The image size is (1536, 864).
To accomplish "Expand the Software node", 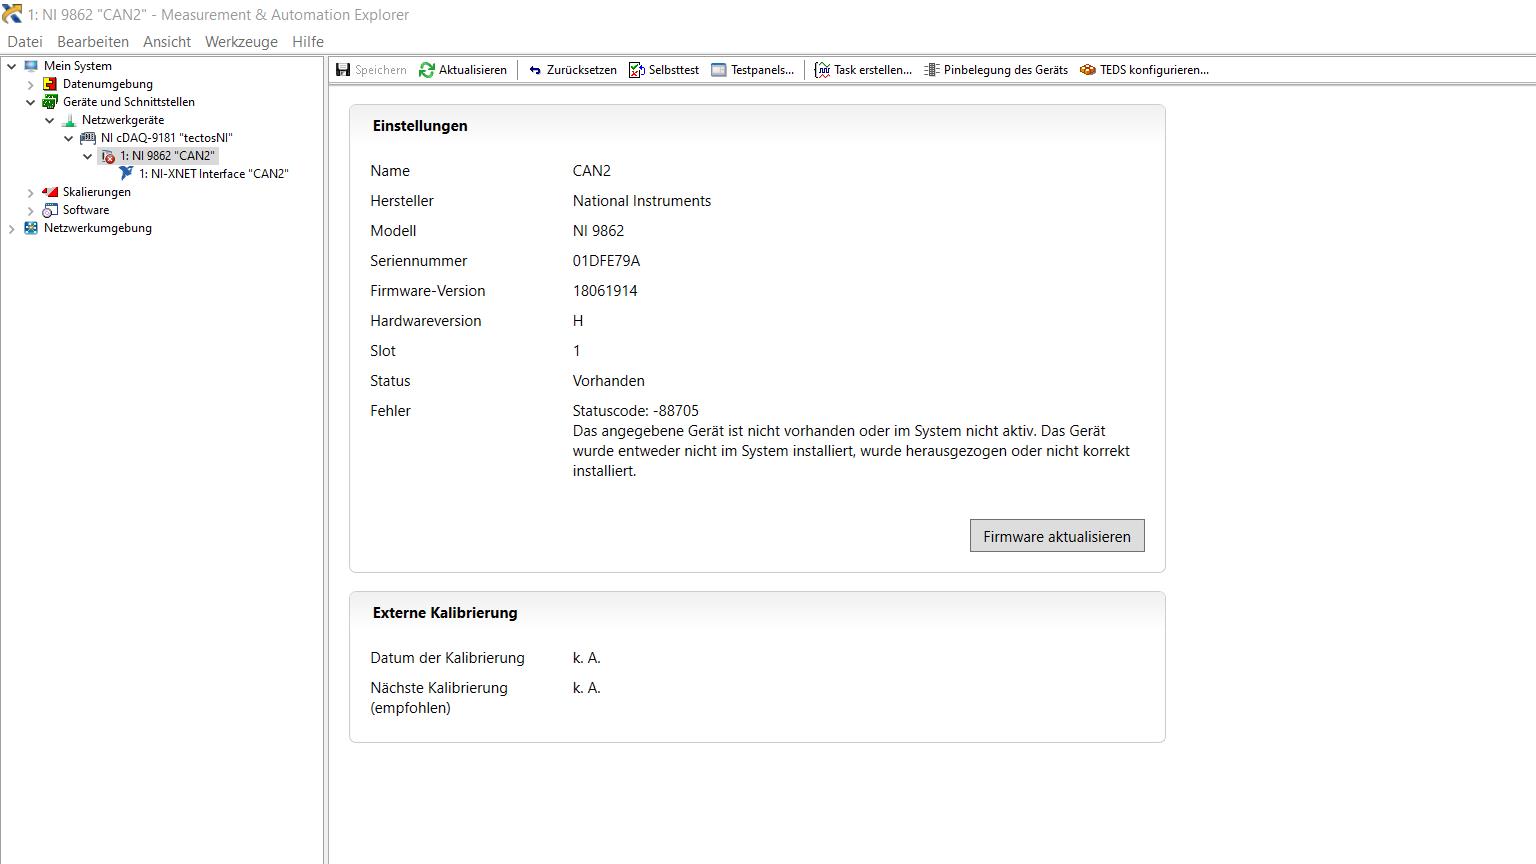I will pos(31,210).
